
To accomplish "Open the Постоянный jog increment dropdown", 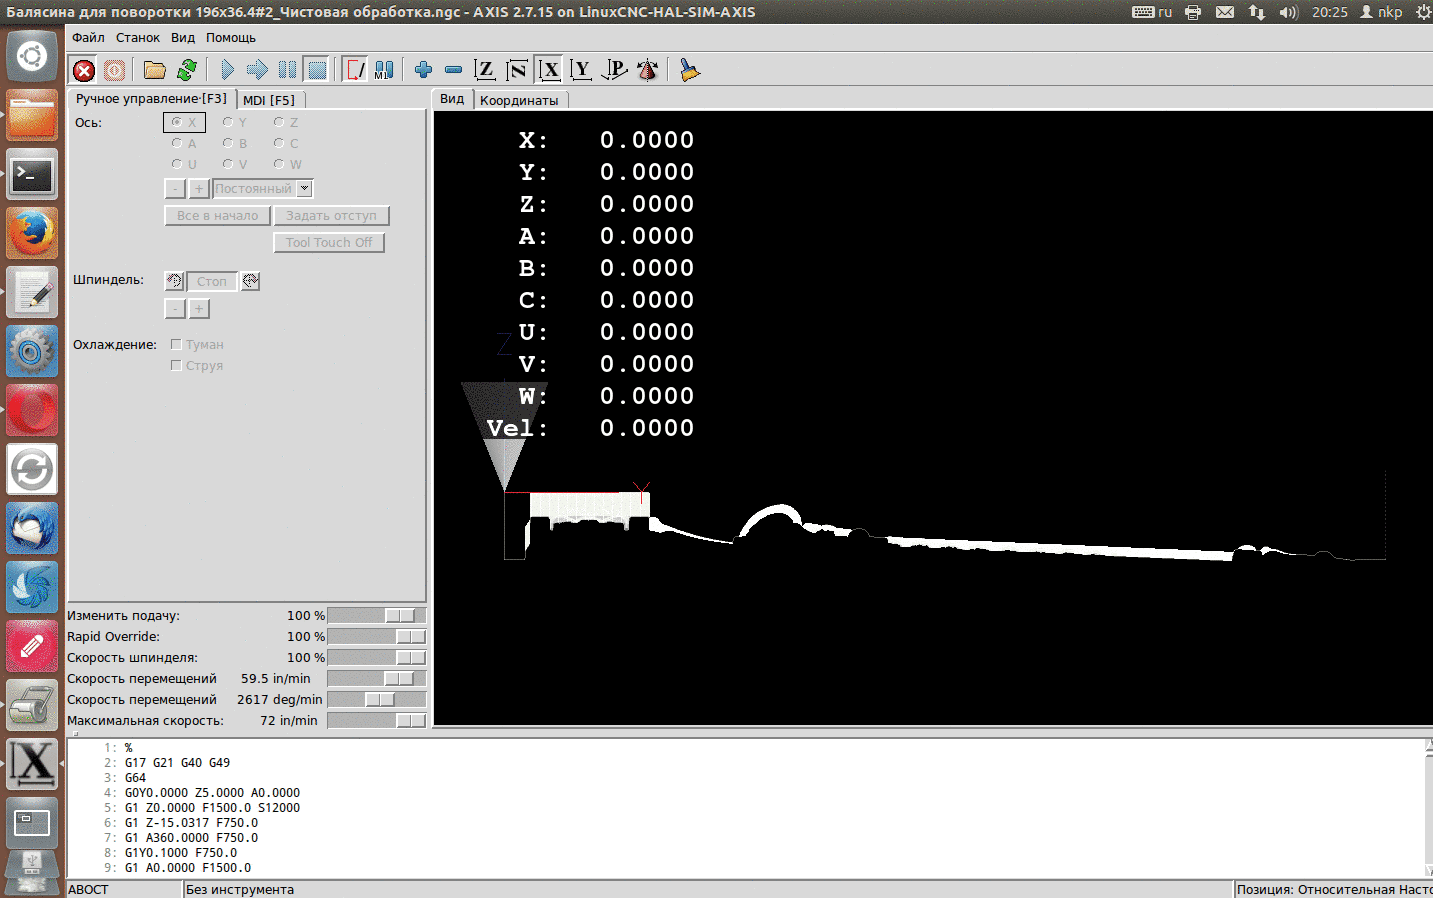I will 263,188.
